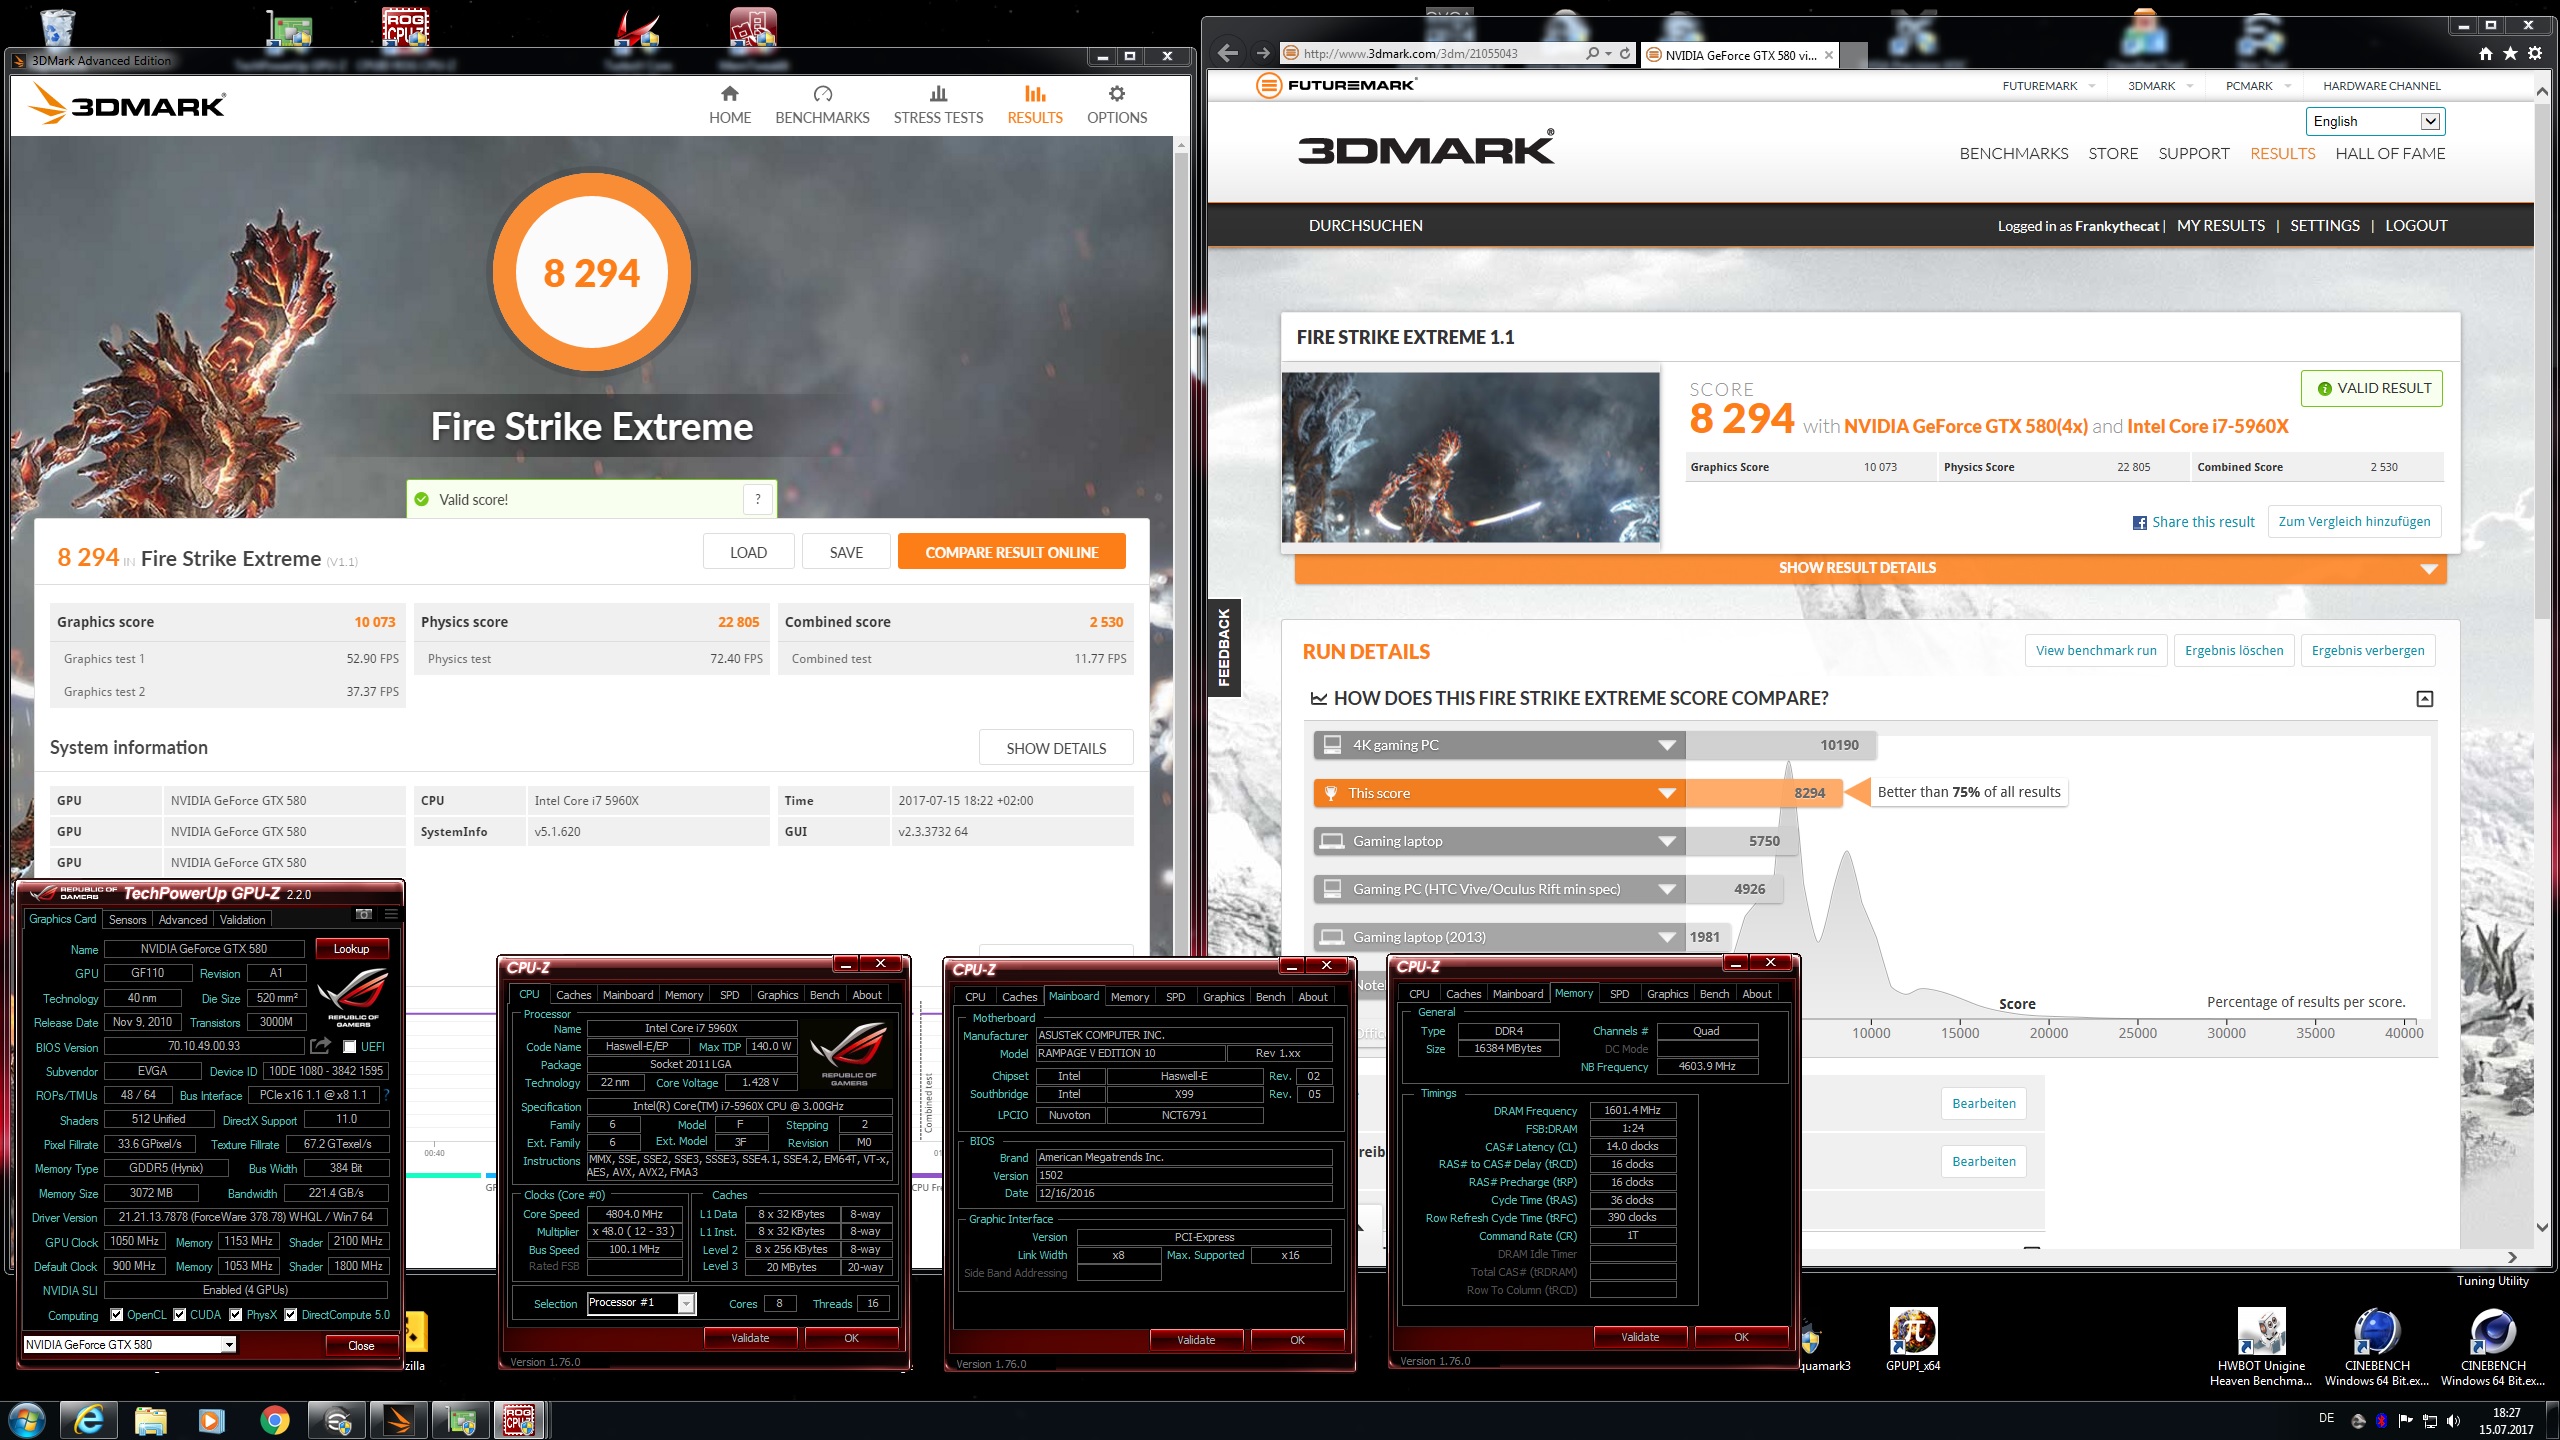Switch to the Advanced tab in GPU-Z

click(x=183, y=919)
